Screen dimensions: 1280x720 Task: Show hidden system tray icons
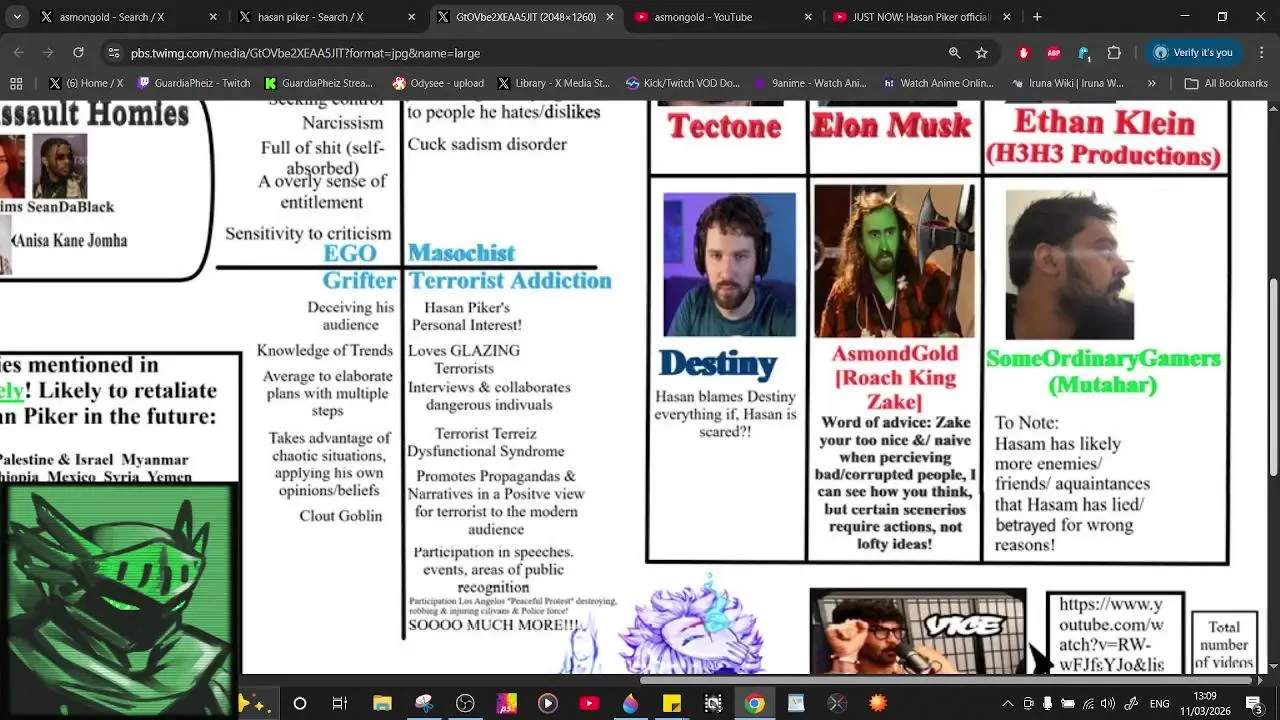[x=1008, y=703]
